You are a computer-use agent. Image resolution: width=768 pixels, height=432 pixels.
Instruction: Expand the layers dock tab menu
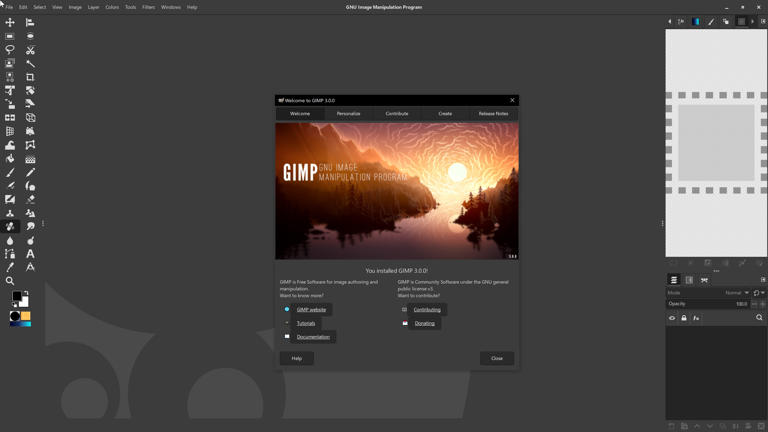point(762,280)
